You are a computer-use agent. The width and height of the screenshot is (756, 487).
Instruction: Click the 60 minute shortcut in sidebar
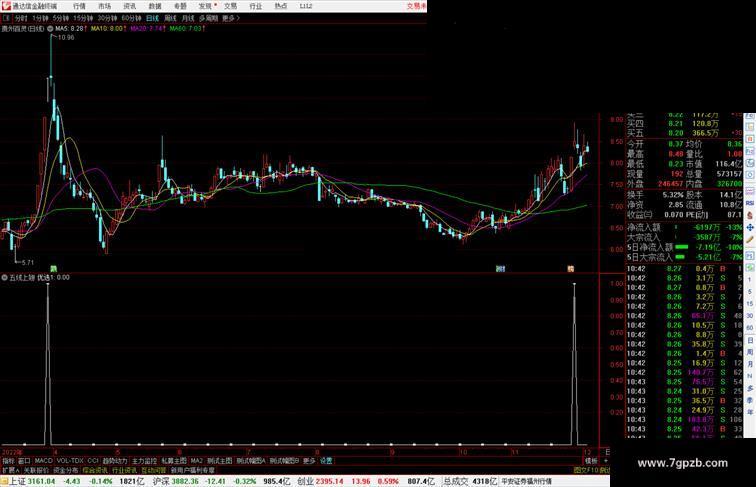(750, 328)
